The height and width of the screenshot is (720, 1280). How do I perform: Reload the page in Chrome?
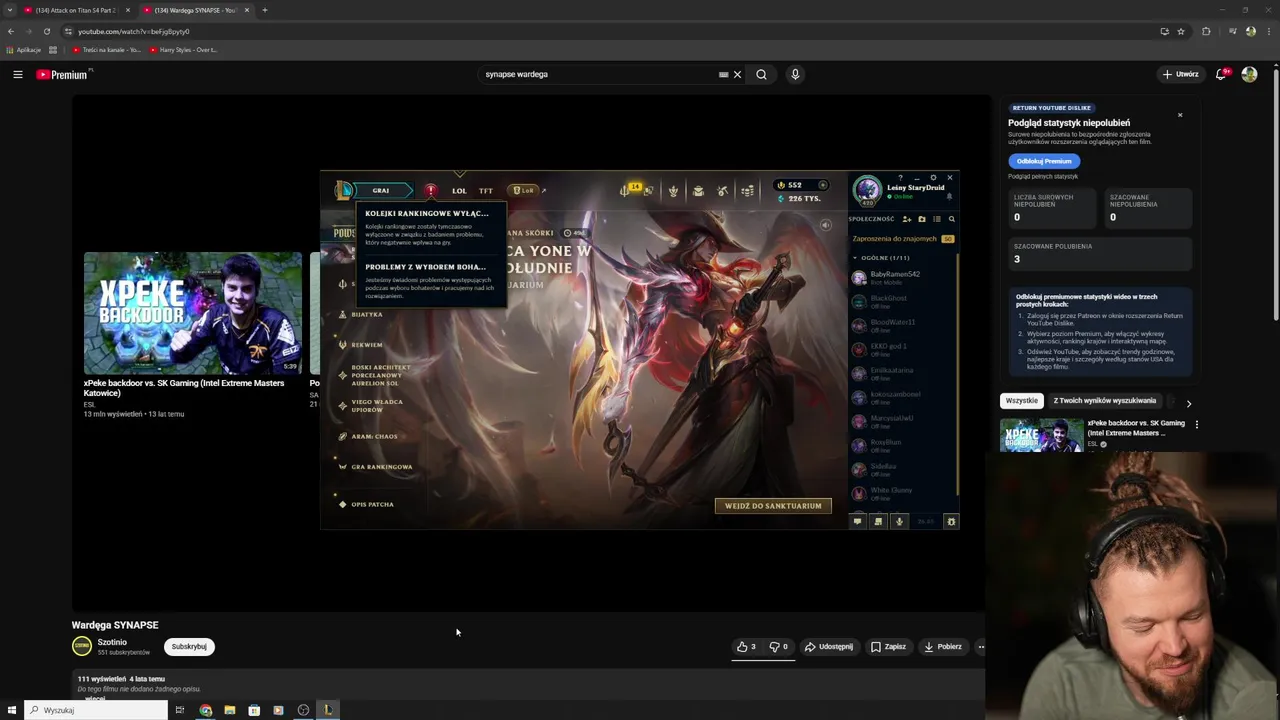(x=46, y=31)
